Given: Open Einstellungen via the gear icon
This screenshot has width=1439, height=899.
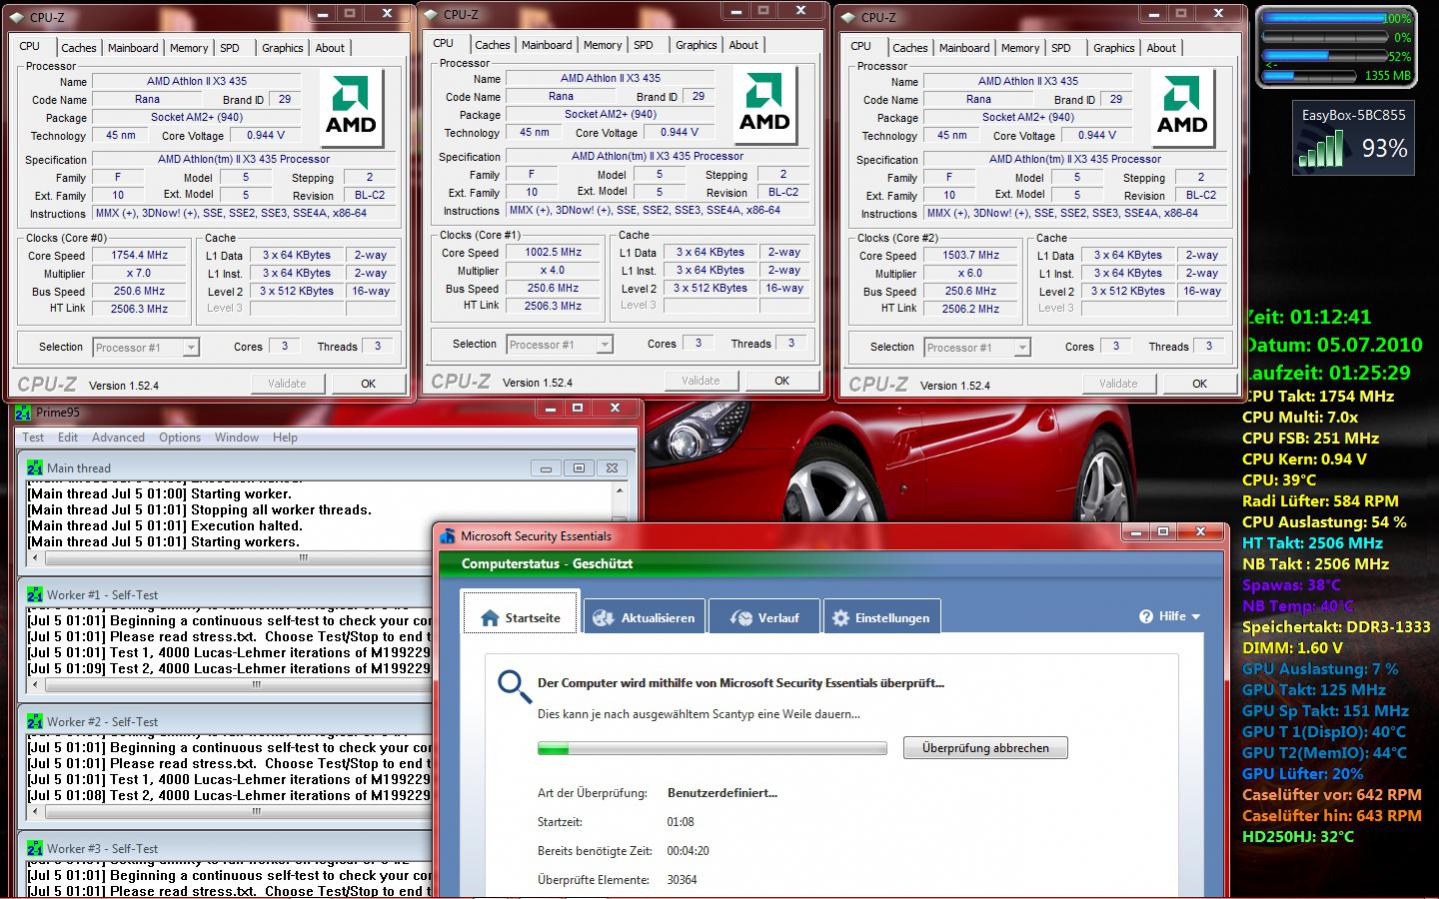Looking at the screenshot, I should click(x=840, y=618).
